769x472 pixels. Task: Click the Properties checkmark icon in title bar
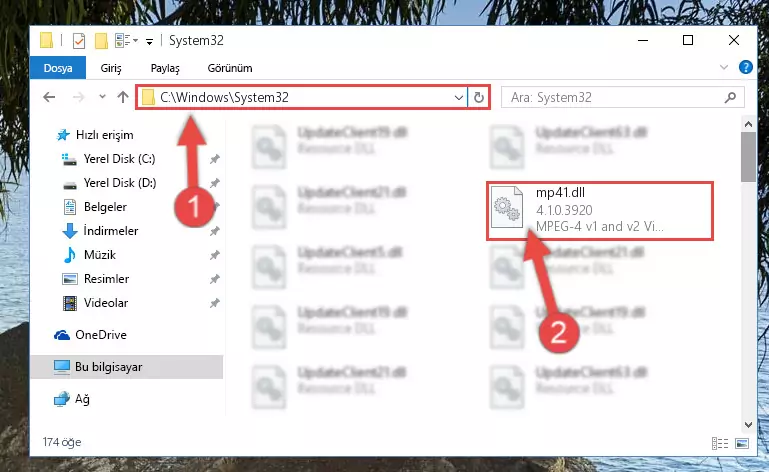[78, 41]
